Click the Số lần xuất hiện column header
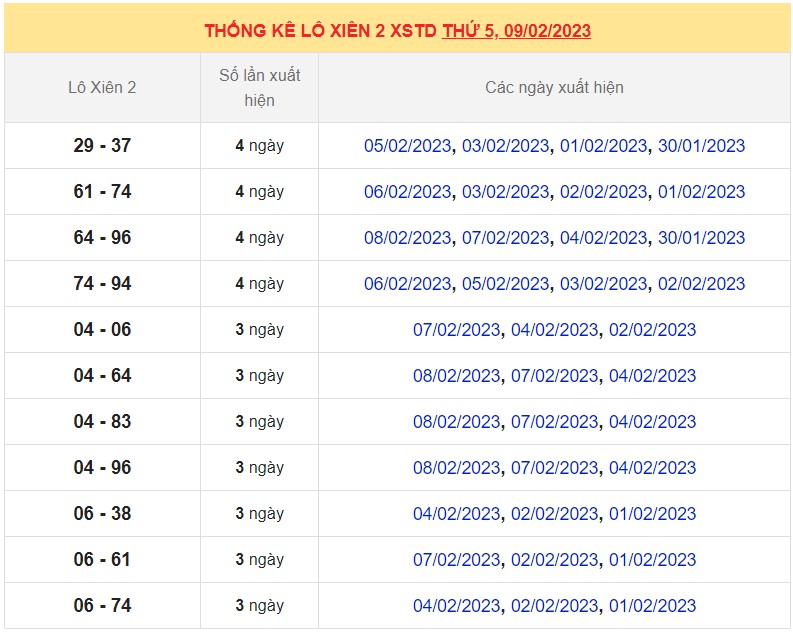This screenshot has height=633, width=793. [259, 88]
